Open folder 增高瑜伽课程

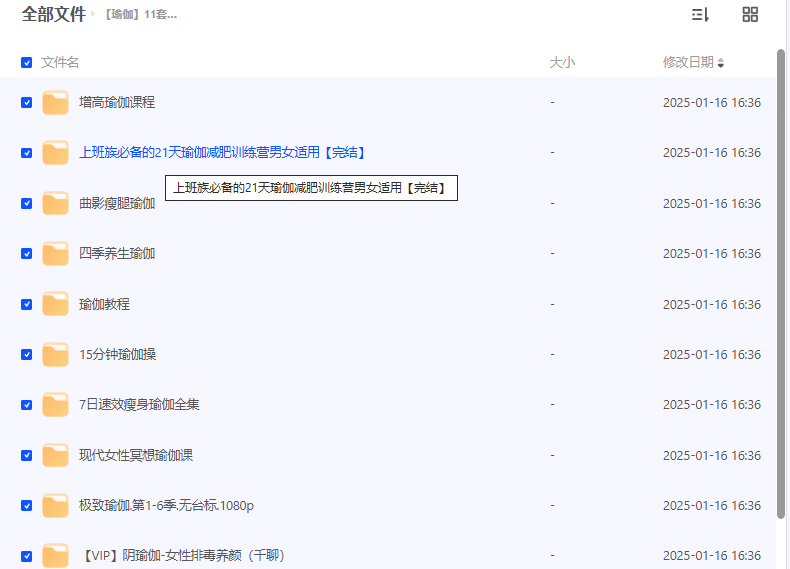point(117,103)
